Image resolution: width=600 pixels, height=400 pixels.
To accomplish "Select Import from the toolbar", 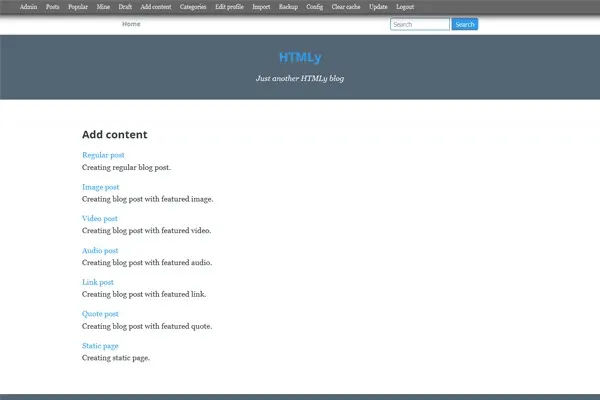I will (x=261, y=6).
